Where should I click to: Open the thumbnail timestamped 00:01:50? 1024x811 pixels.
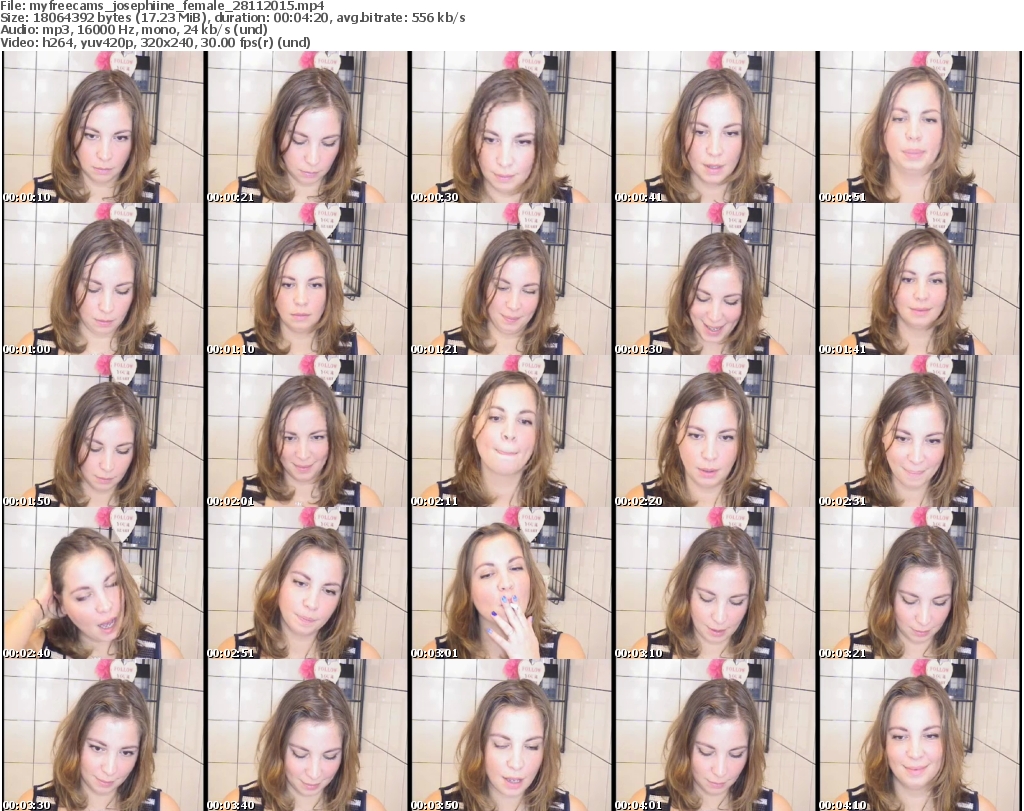(x=103, y=431)
